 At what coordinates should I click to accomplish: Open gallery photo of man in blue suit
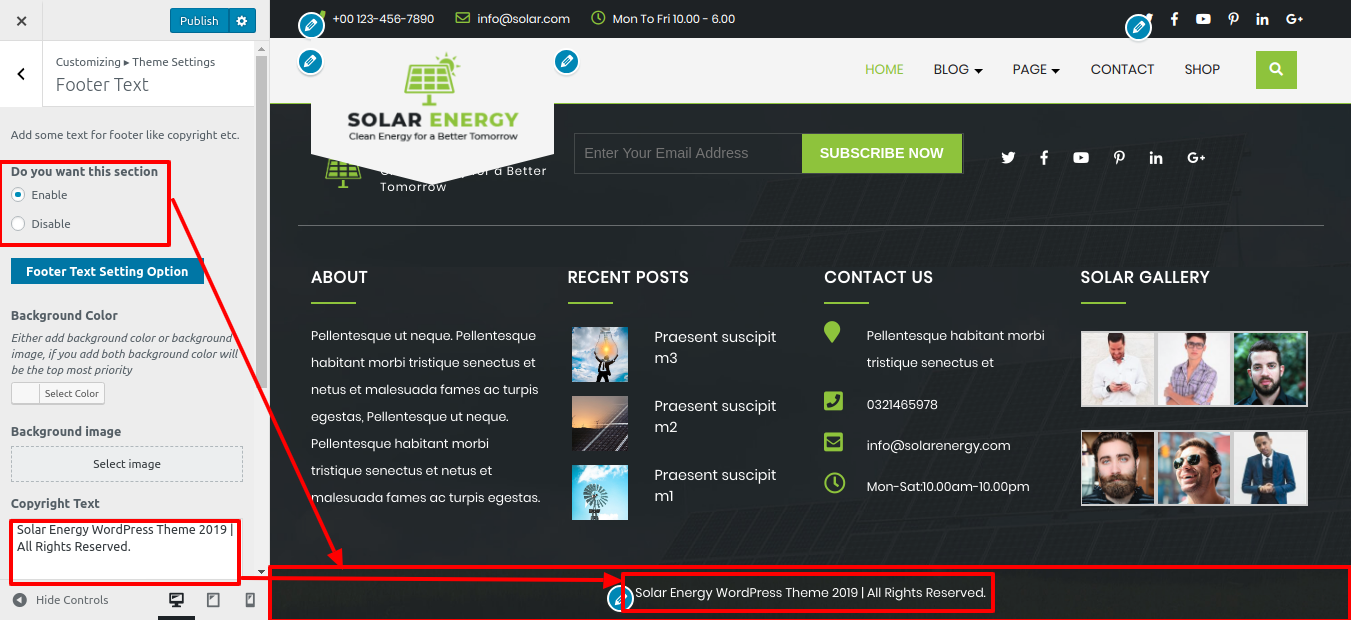(x=1270, y=468)
